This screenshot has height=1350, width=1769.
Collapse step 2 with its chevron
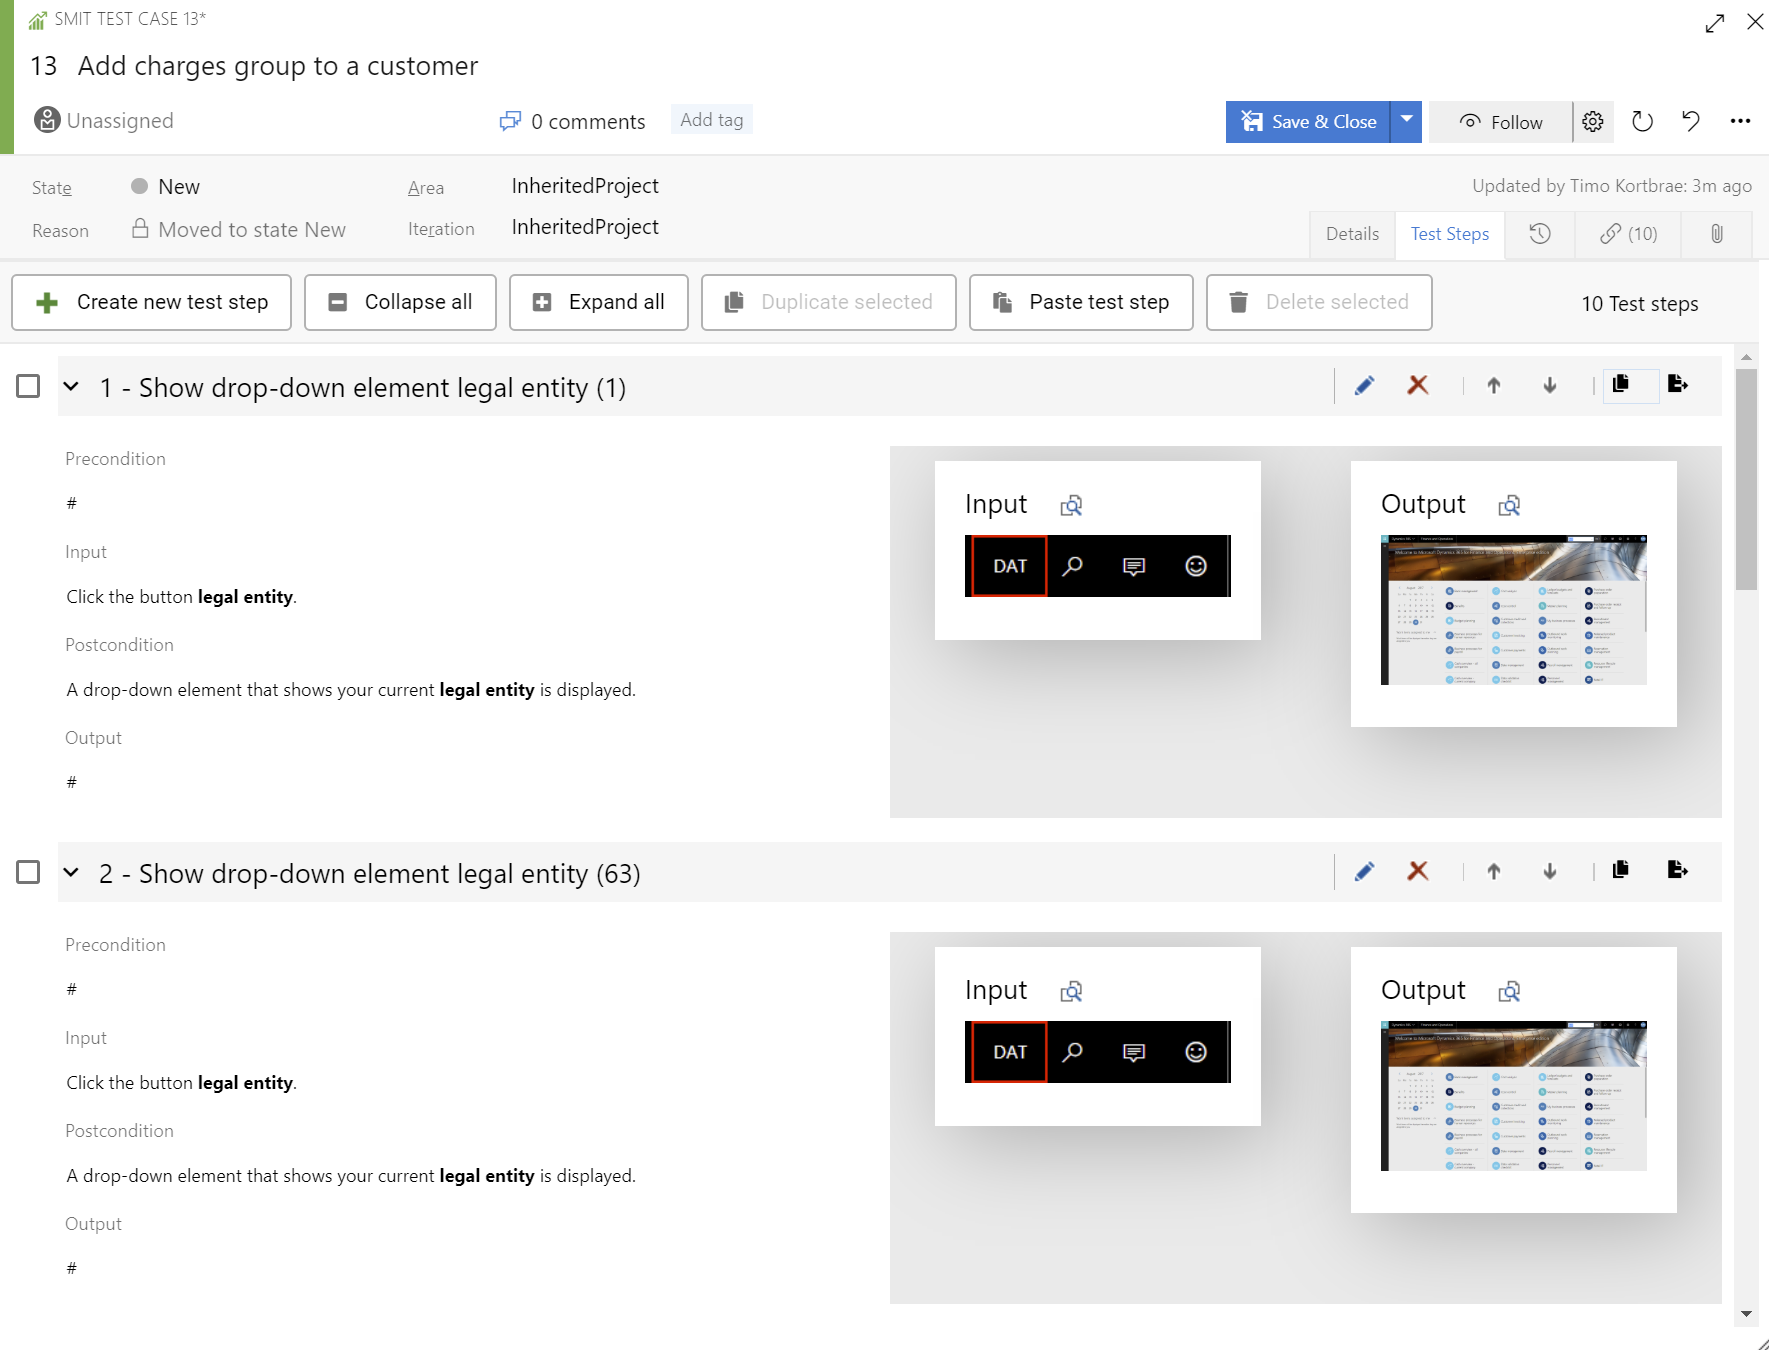(x=71, y=873)
